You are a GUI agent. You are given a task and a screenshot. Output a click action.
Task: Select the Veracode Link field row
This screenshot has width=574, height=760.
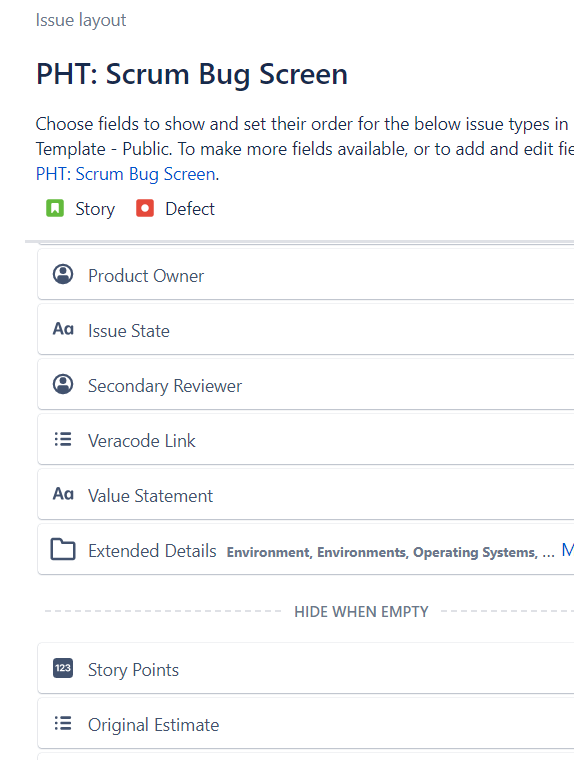[x=306, y=440]
